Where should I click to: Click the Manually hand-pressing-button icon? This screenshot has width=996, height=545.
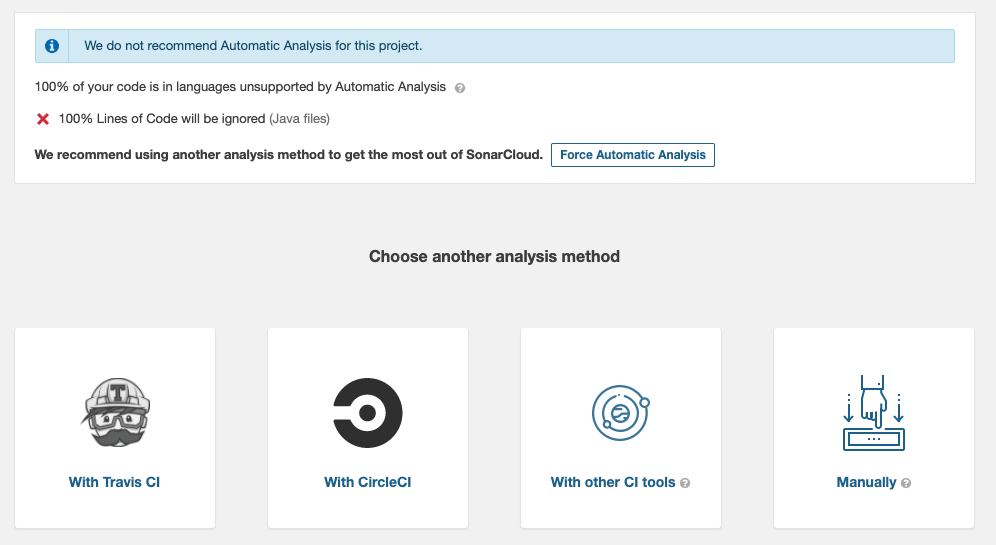tap(873, 413)
